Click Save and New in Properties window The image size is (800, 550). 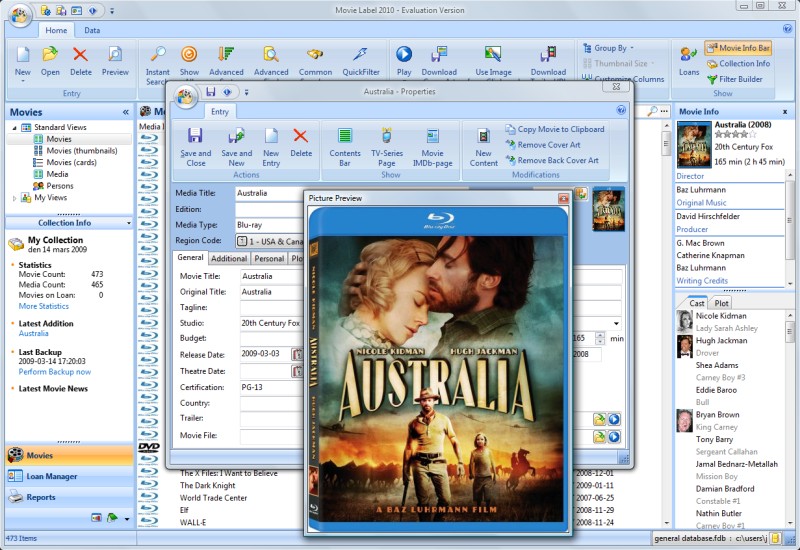pos(236,147)
